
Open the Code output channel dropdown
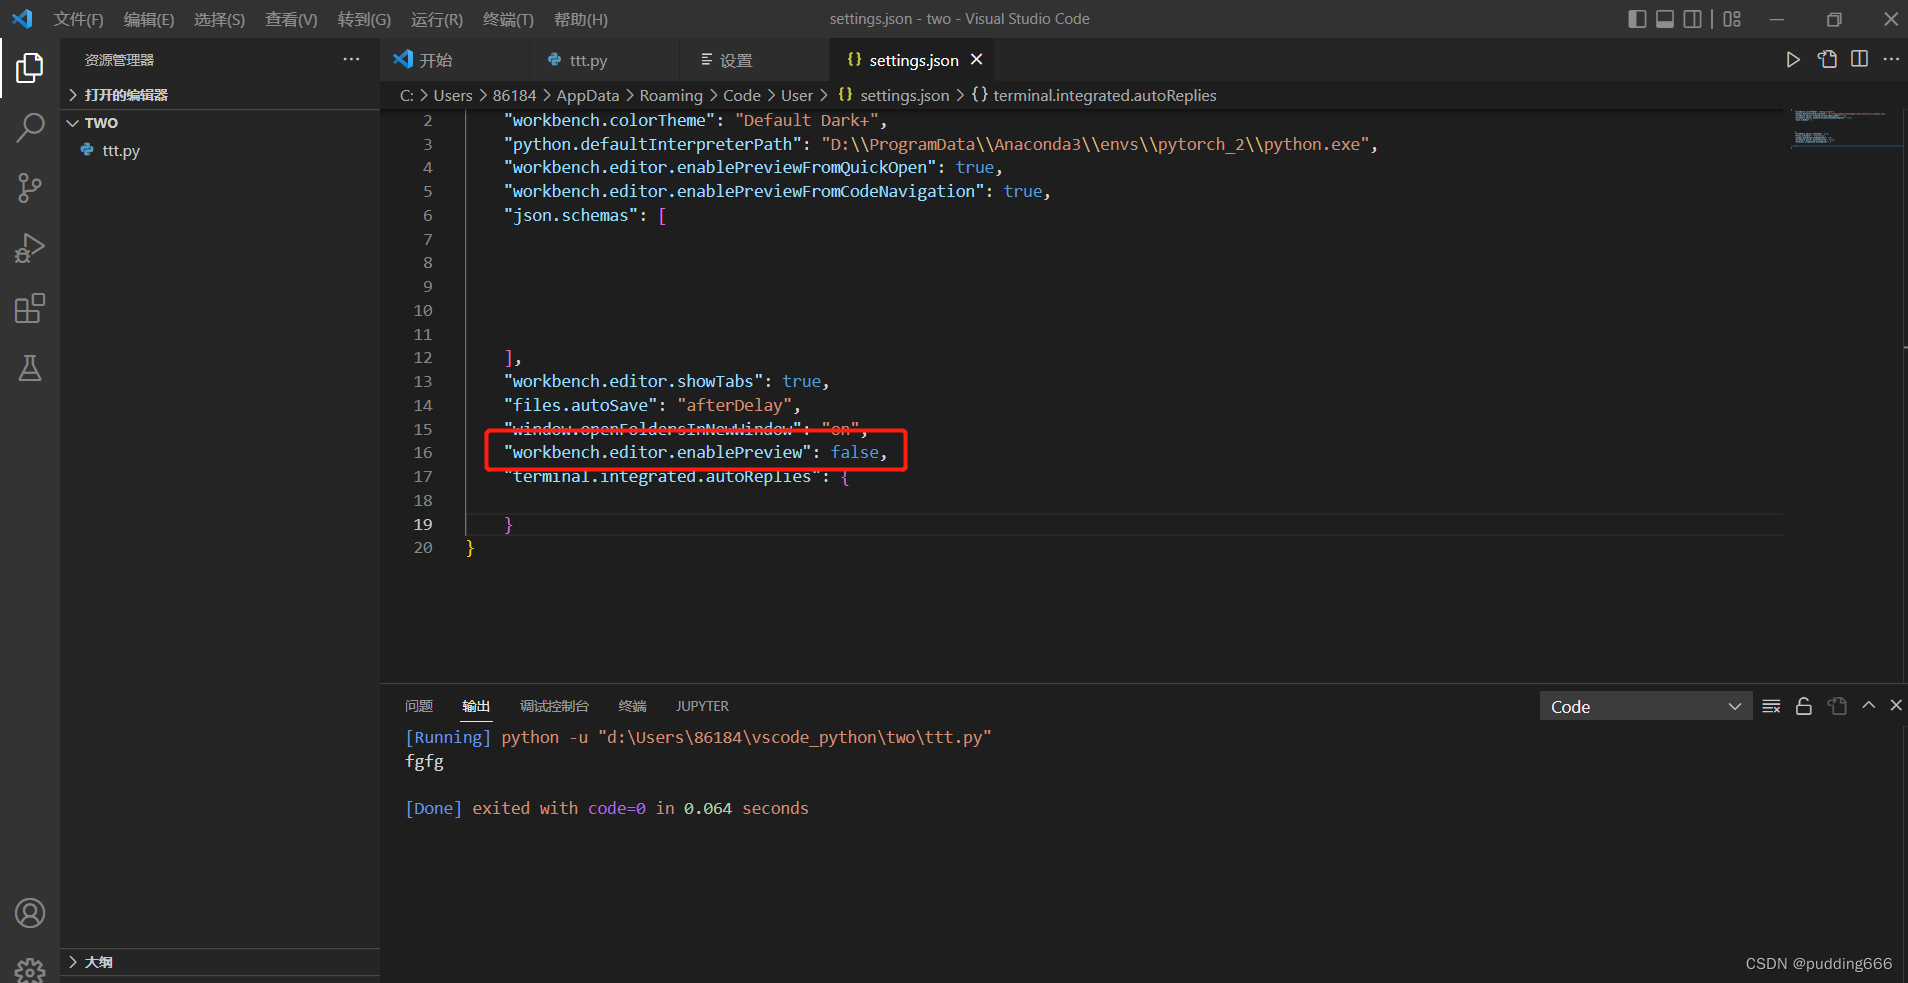1645,706
